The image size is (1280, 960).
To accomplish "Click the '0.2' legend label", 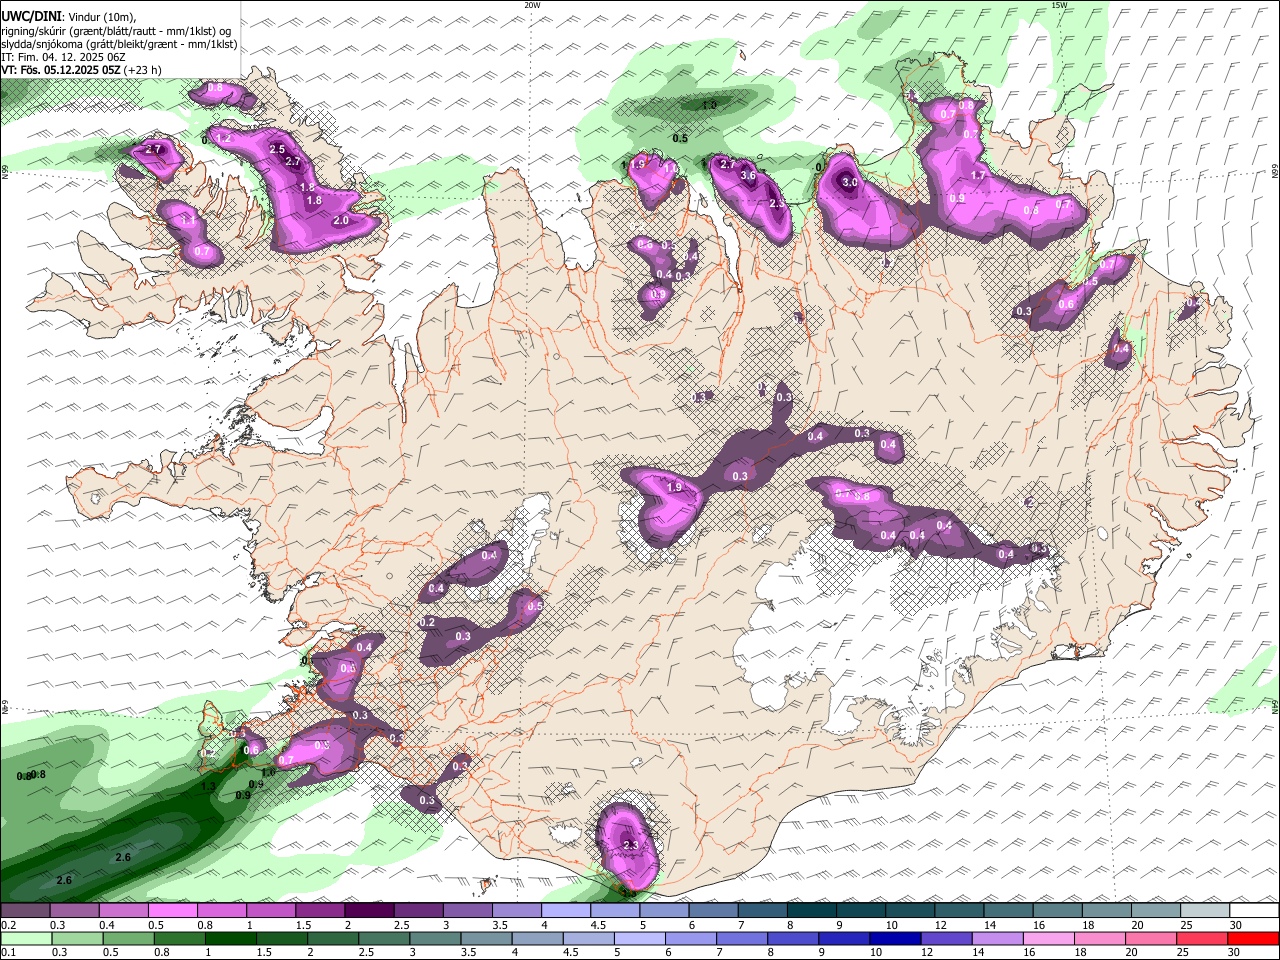I will [x=8, y=925].
